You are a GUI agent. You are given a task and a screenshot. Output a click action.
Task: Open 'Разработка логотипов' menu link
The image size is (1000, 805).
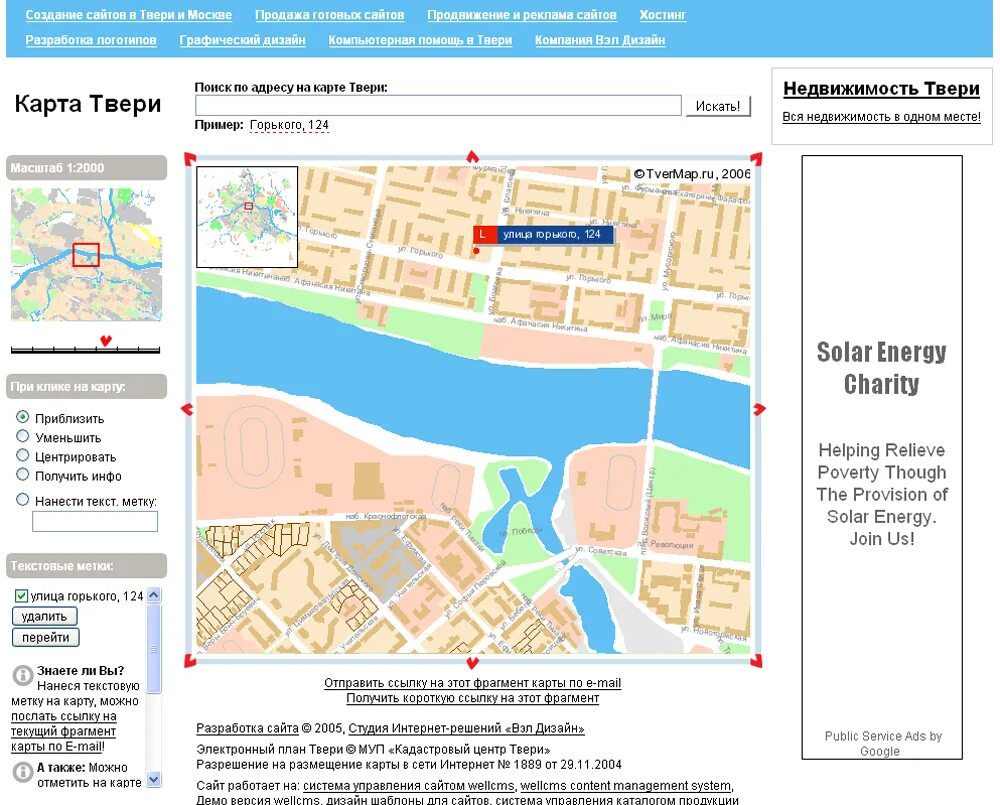pos(91,40)
